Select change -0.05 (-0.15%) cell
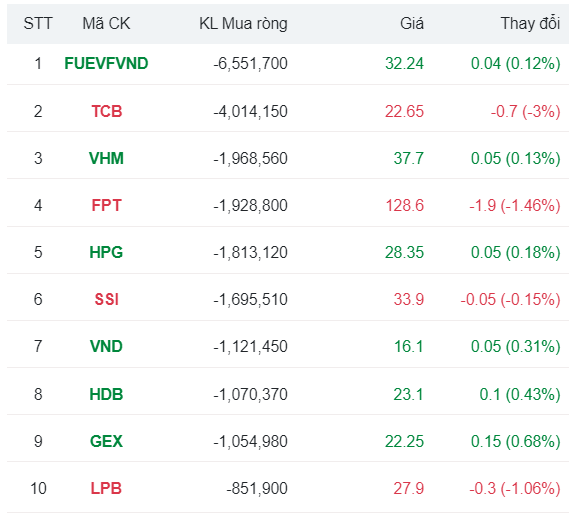 coord(510,299)
